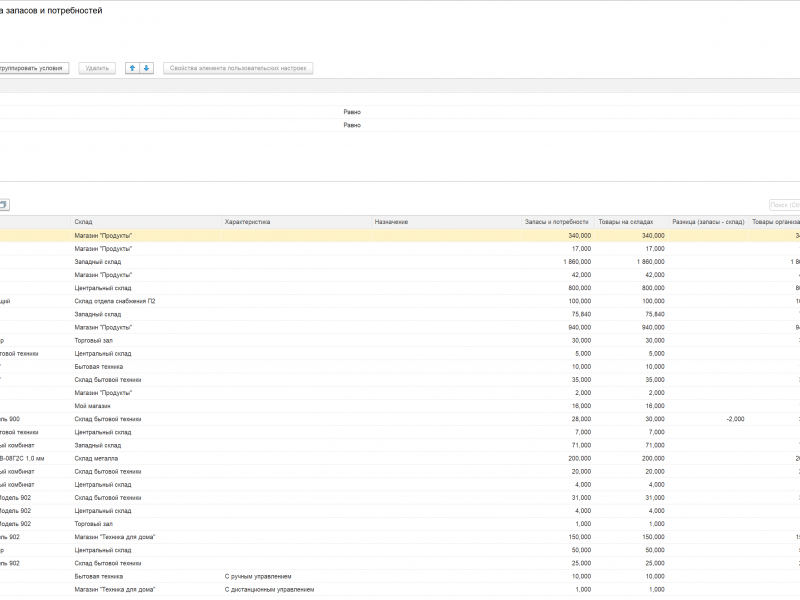Click 1 860,000 in Товары на складах column

651,262
